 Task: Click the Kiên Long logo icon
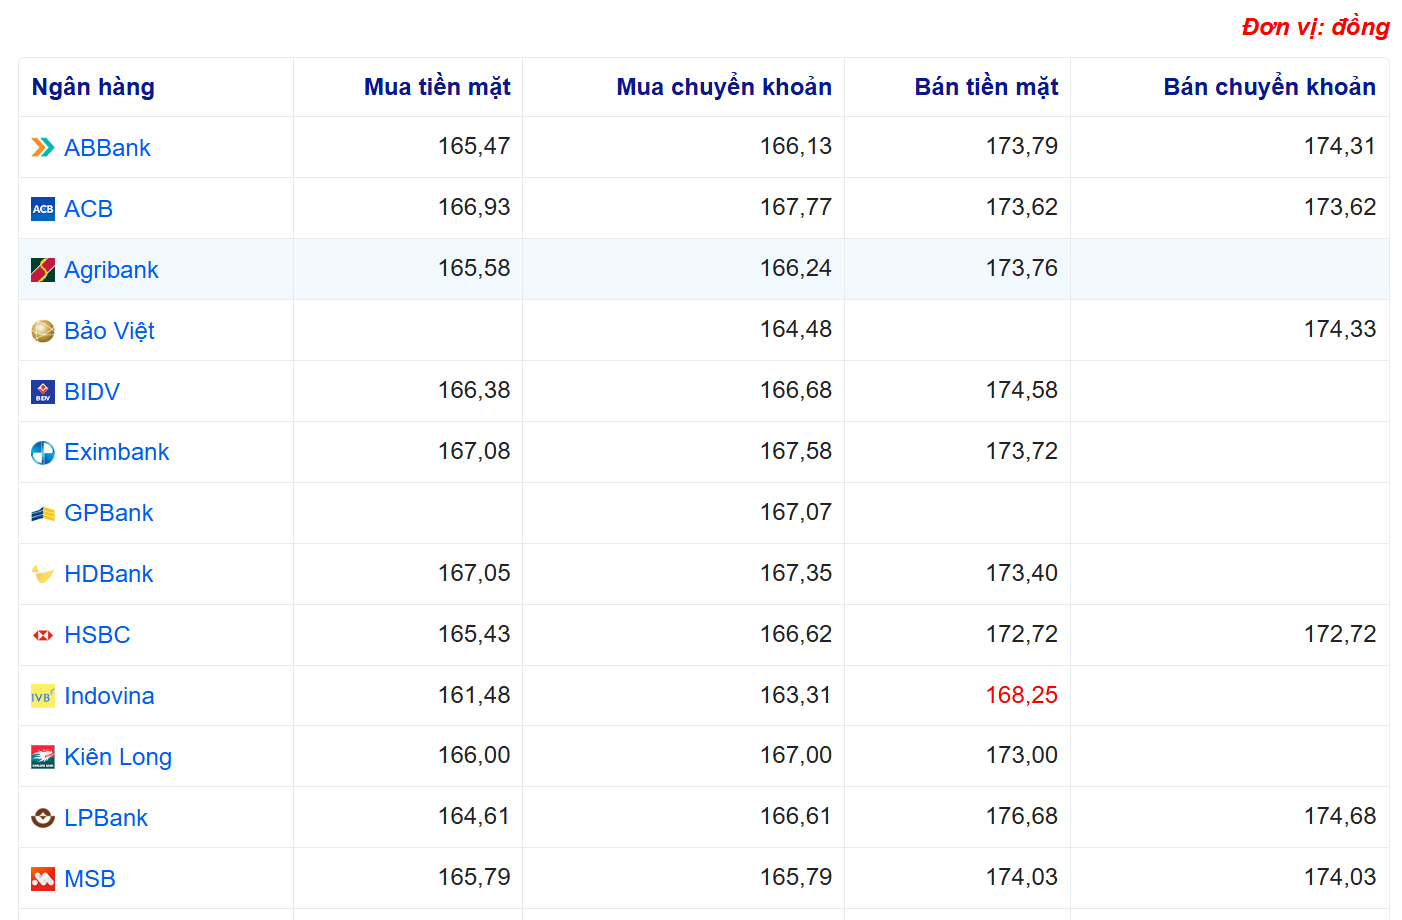click(43, 757)
